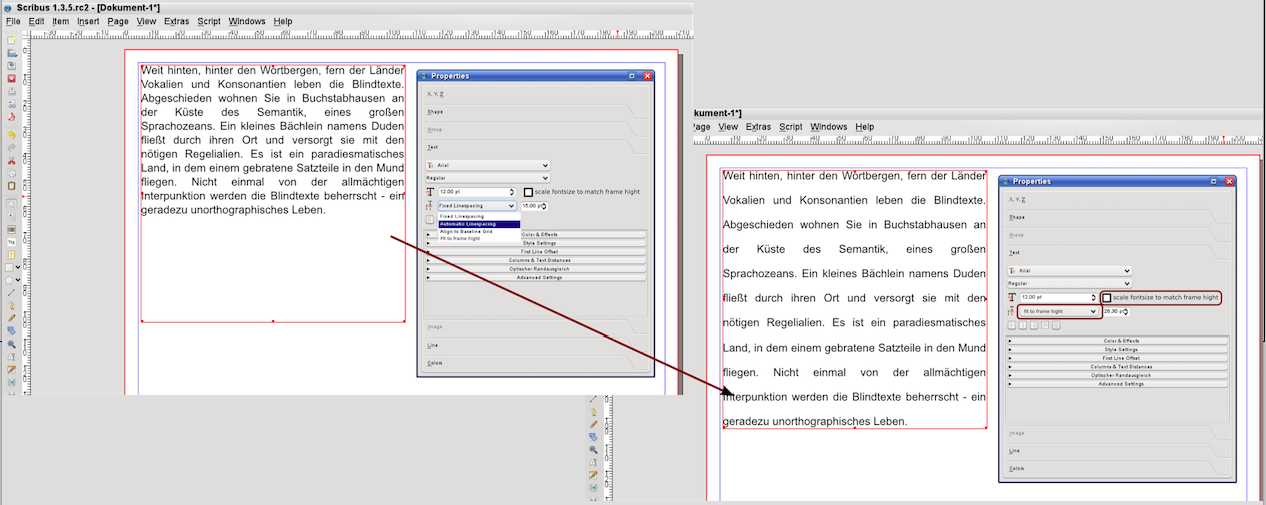The image size is (1266, 505).
Task: Click the Export as PDF toolbar icon
Action: point(11,117)
